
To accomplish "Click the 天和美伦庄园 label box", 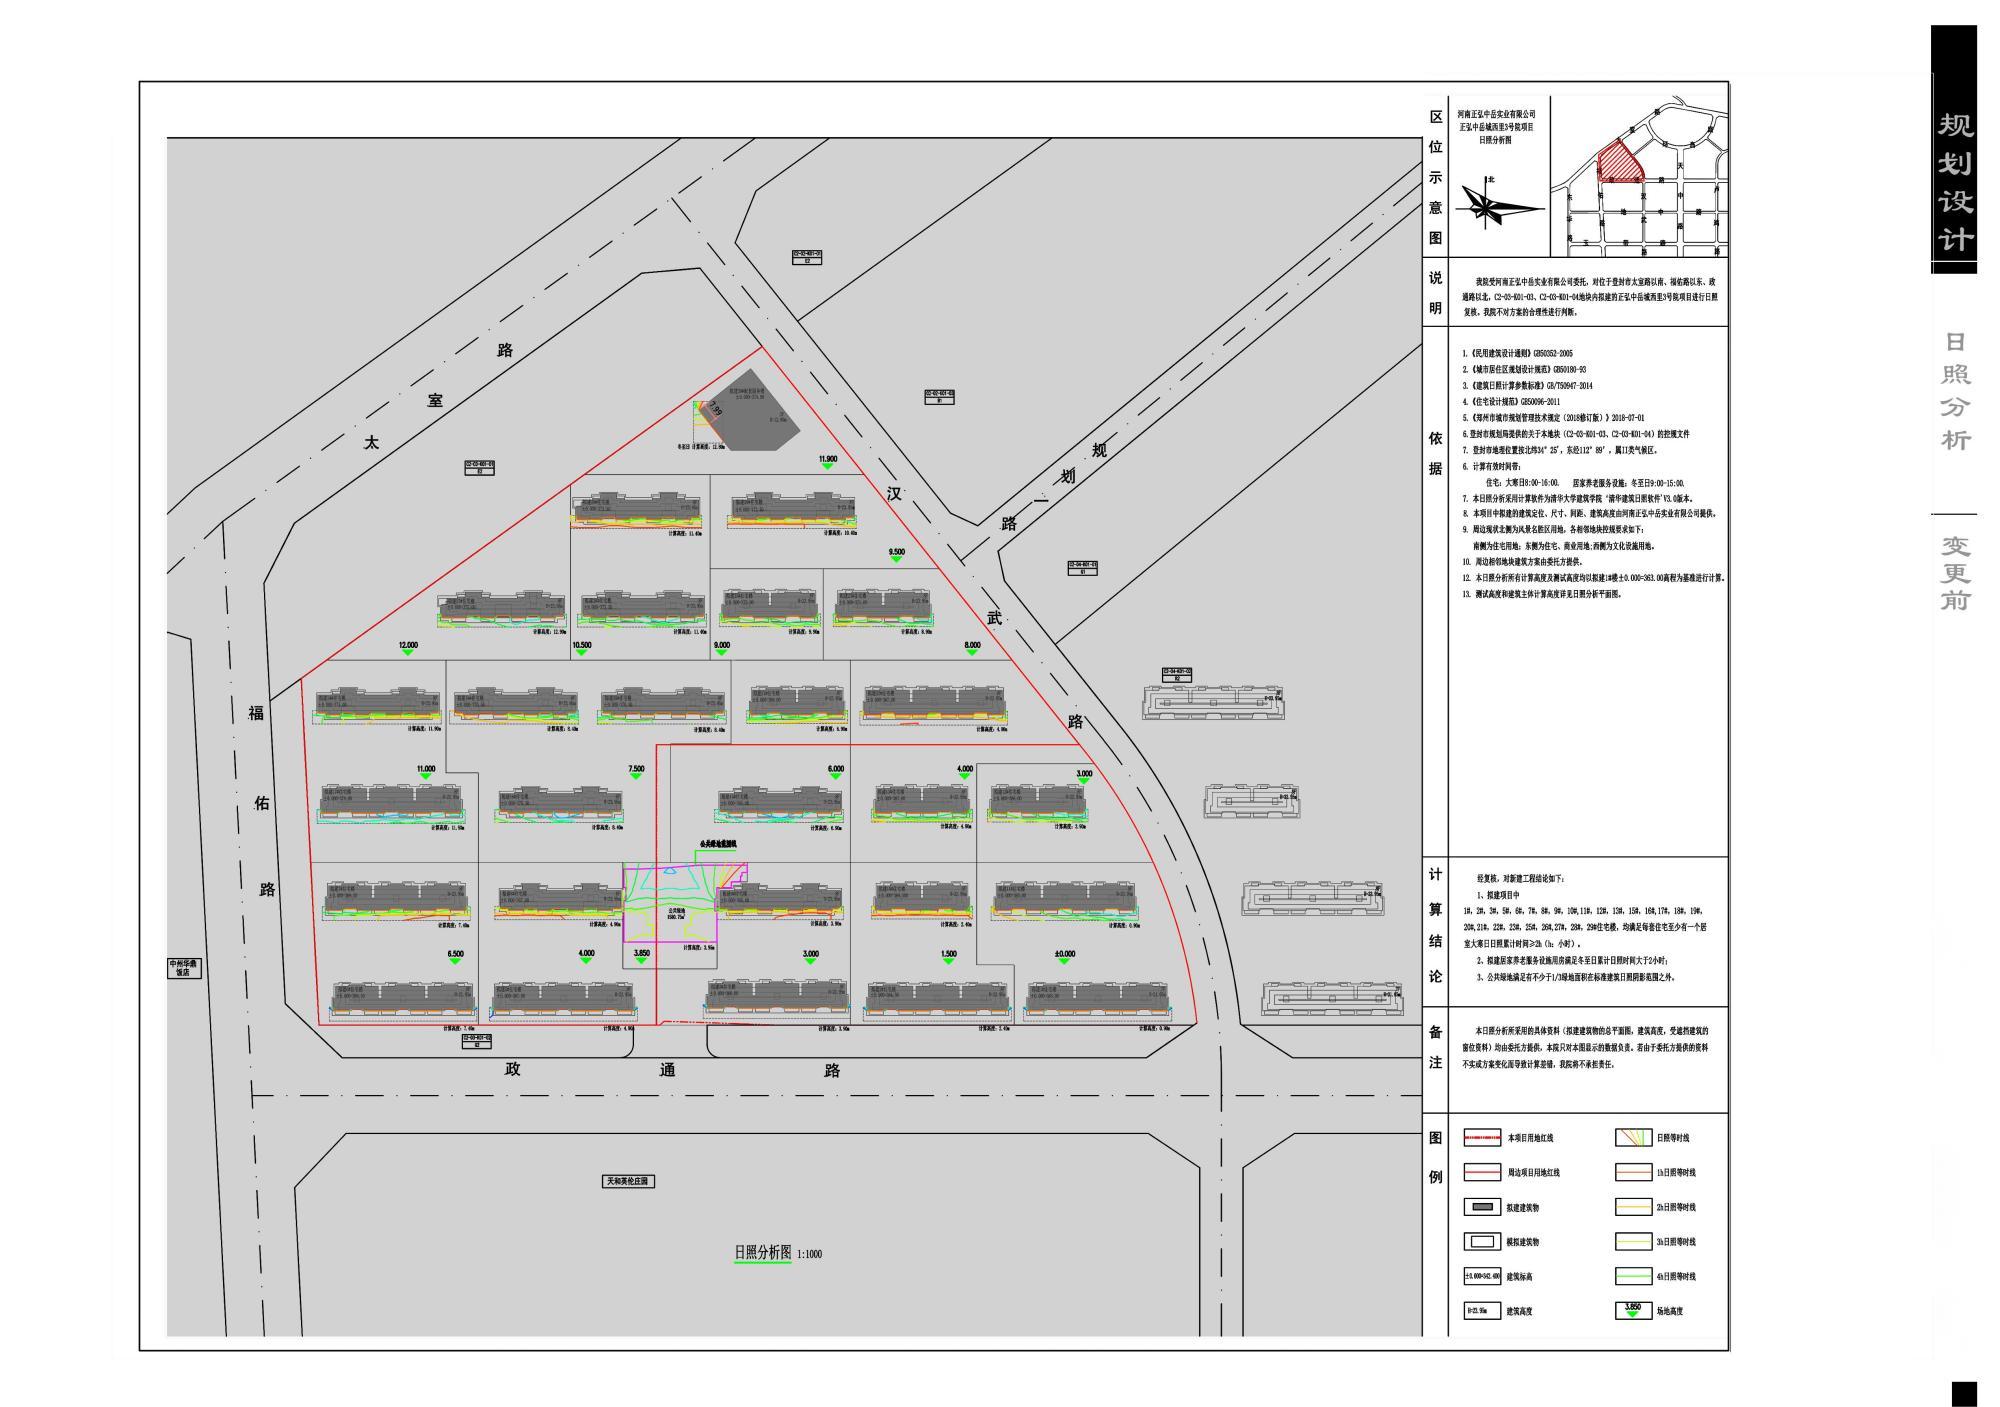I will [628, 1181].
